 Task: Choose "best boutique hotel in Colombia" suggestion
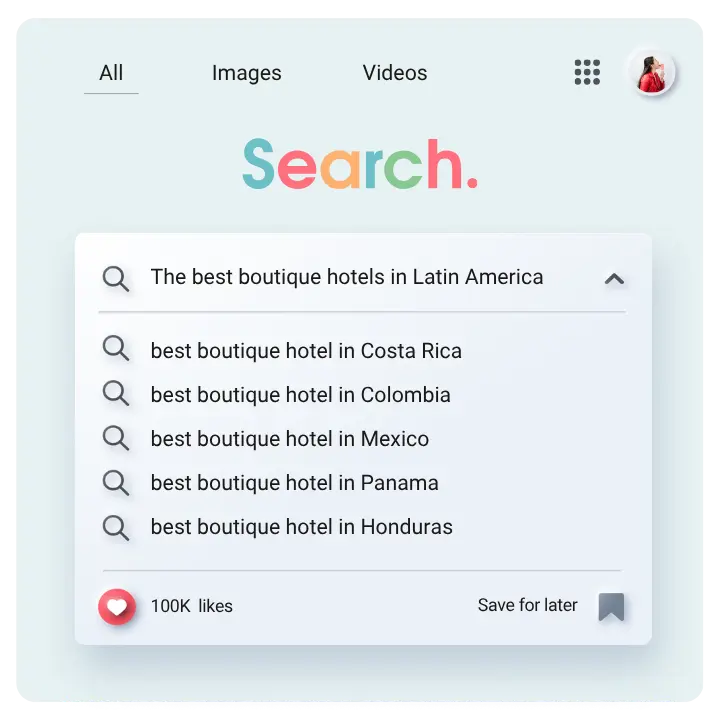(x=300, y=395)
